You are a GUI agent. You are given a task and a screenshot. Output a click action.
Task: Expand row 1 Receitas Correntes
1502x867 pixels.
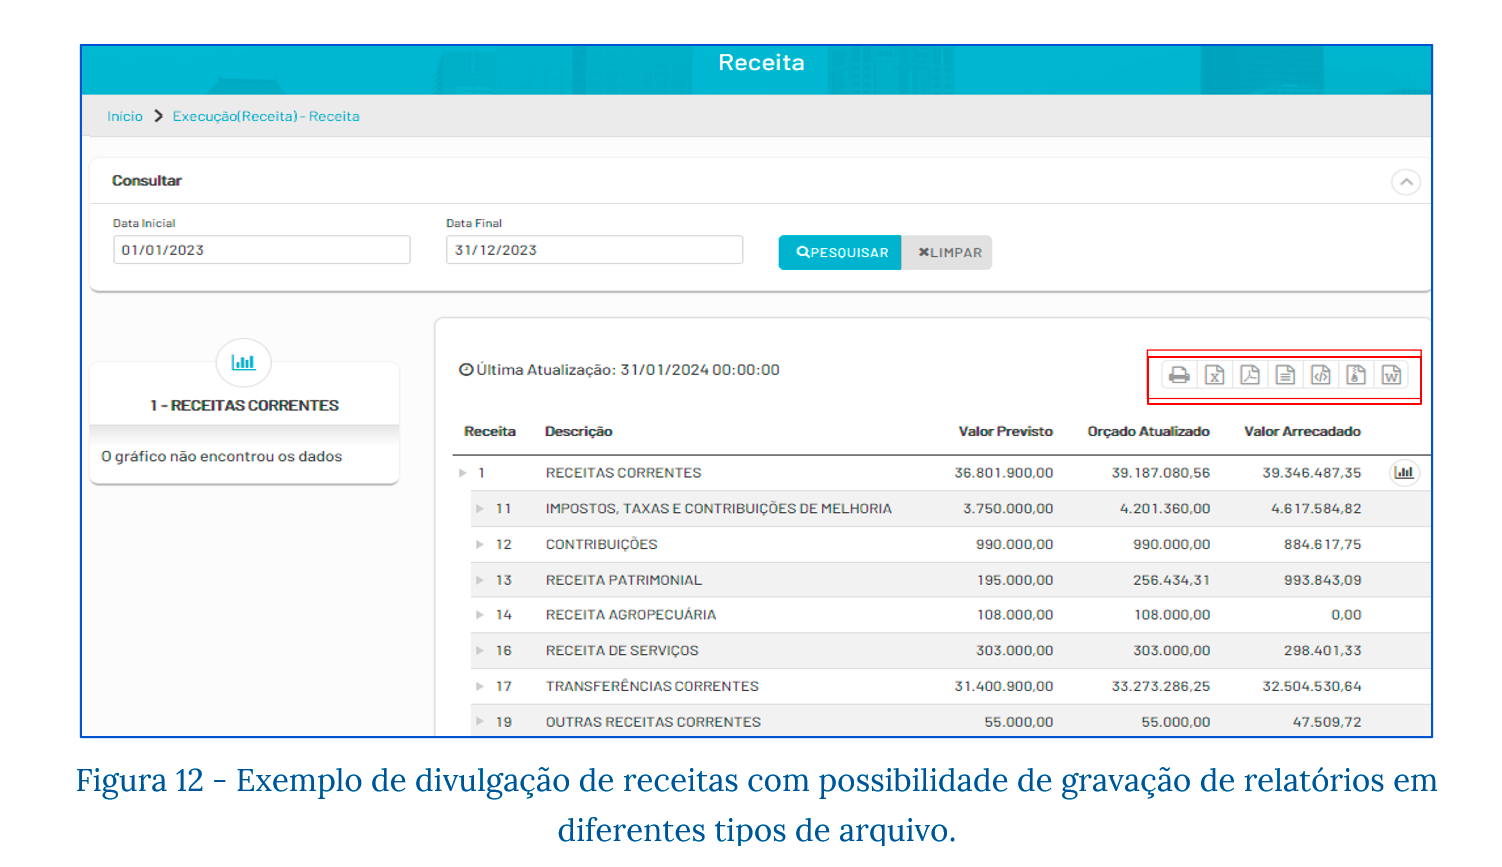pos(463,473)
